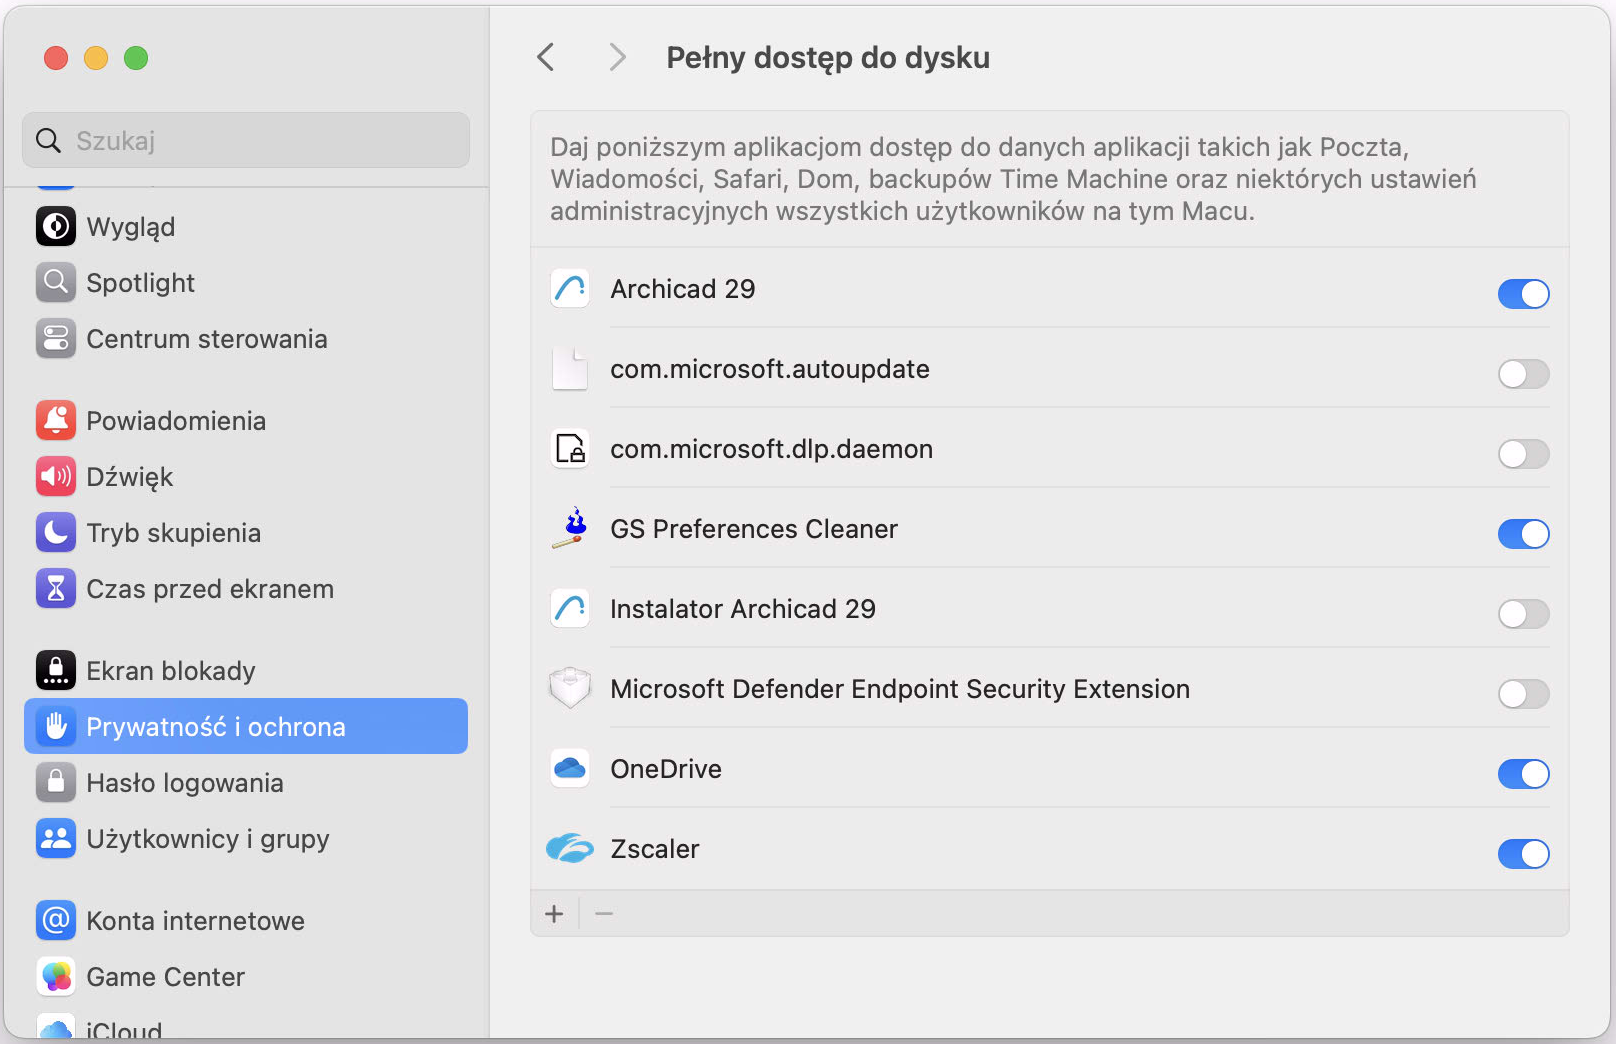Click the back navigation chevron
Image resolution: width=1616 pixels, height=1044 pixels.
[545, 57]
